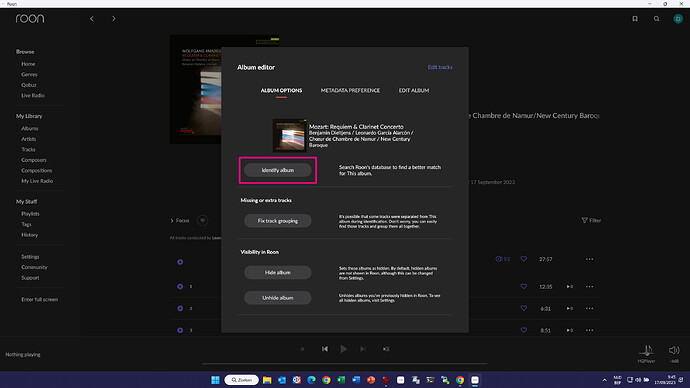Switch to the Metadata Preference tab
Screen dimensions: 690x388
click(x=350, y=90)
